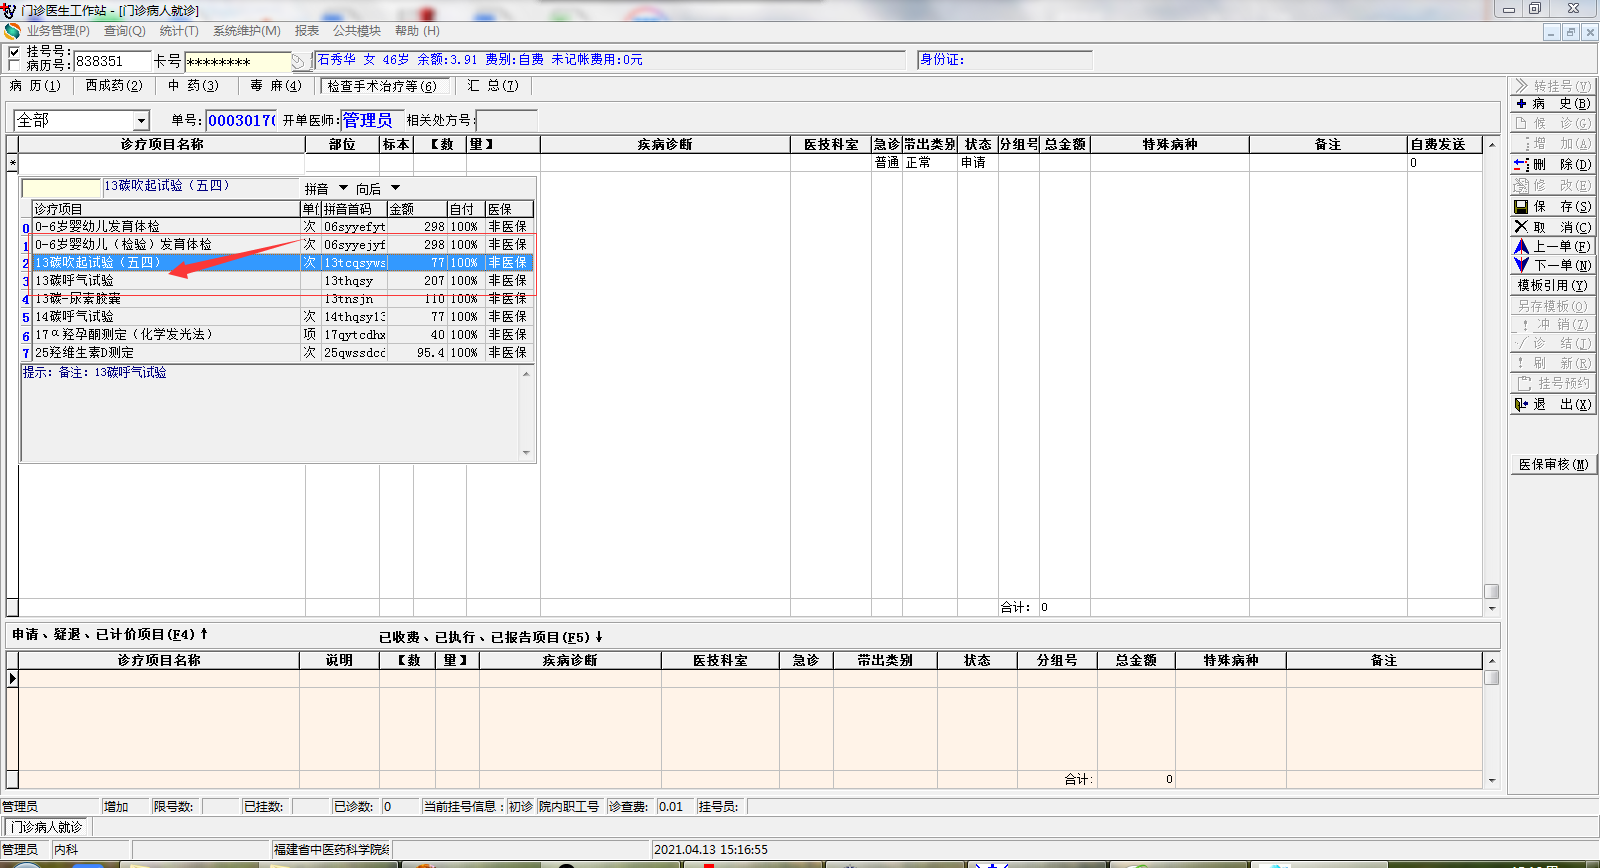Click the 冲销(Z) reversal button

pyautogui.click(x=1552, y=324)
